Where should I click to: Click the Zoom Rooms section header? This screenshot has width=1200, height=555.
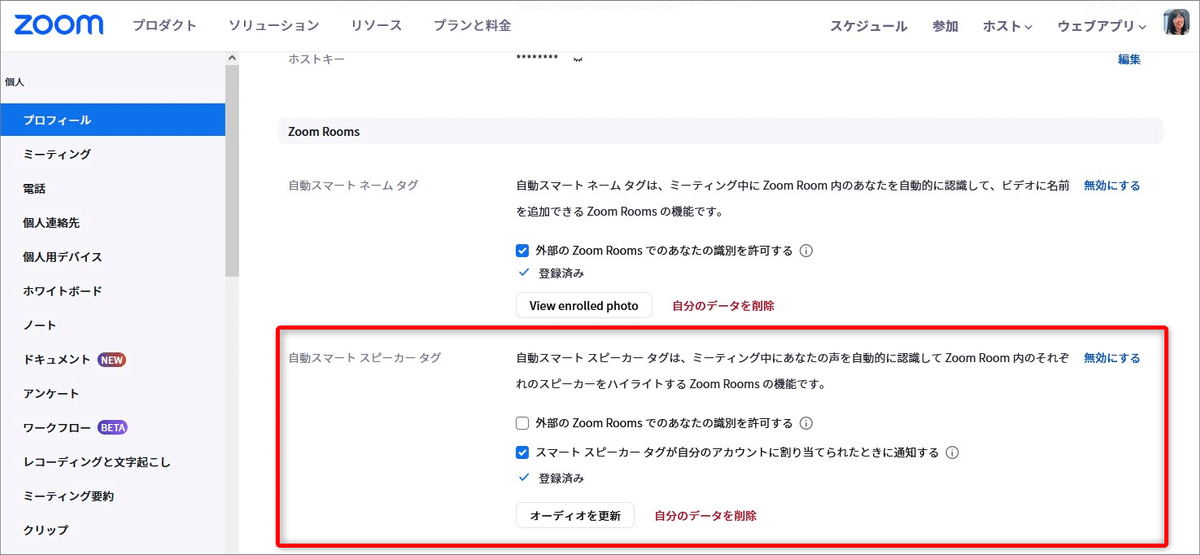click(720, 131)
